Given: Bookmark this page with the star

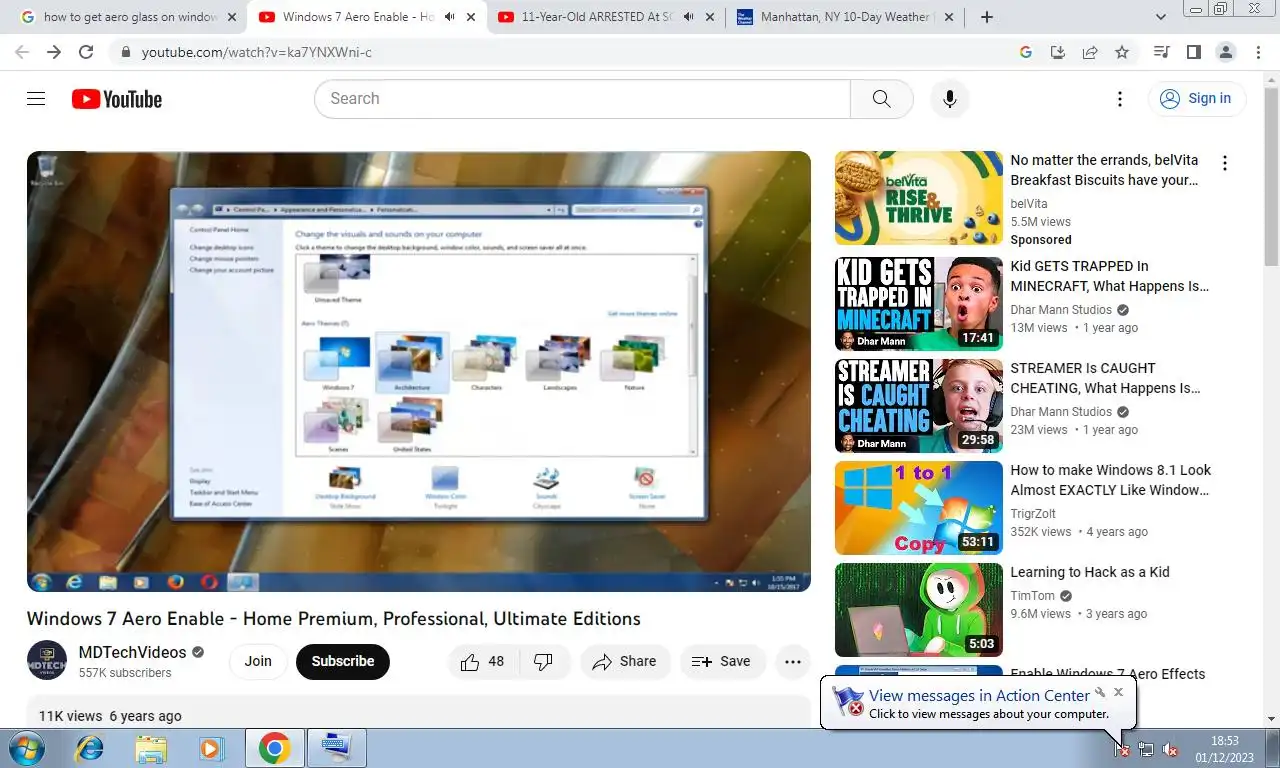Looking at the screenshot, I should pos(1122,52).
